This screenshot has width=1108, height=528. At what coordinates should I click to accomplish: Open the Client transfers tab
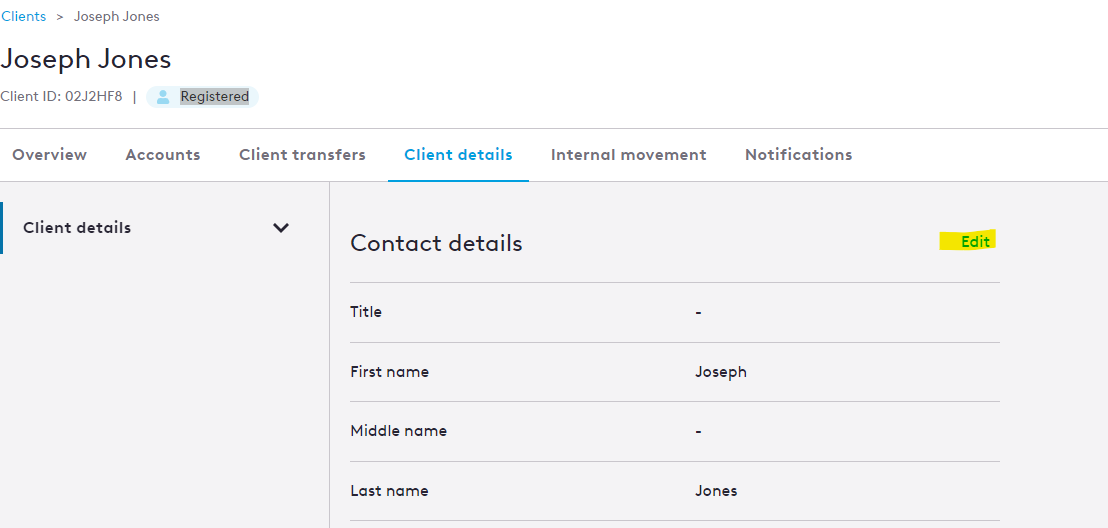tap(302, 155)
